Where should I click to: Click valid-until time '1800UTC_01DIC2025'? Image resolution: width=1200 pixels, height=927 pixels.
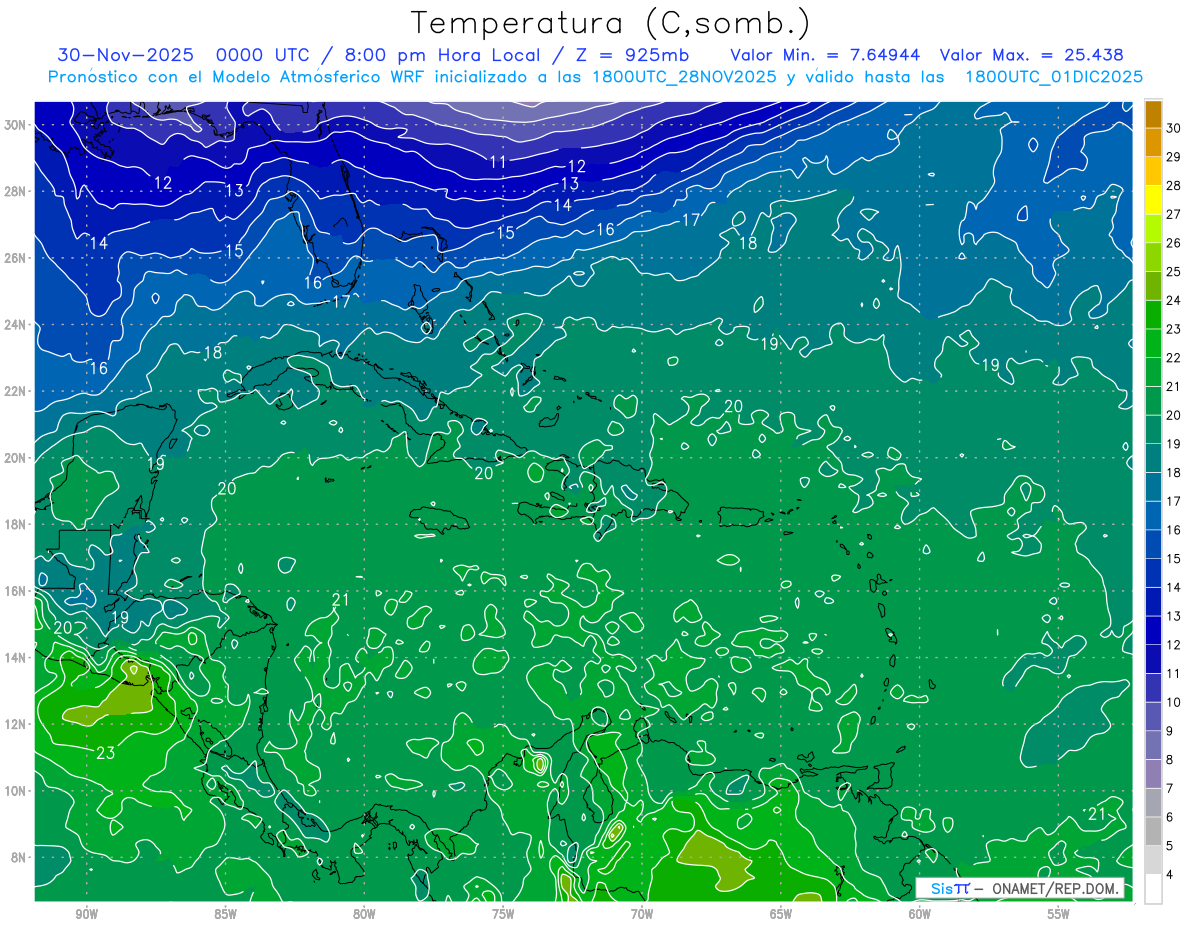coord(1054,77)
